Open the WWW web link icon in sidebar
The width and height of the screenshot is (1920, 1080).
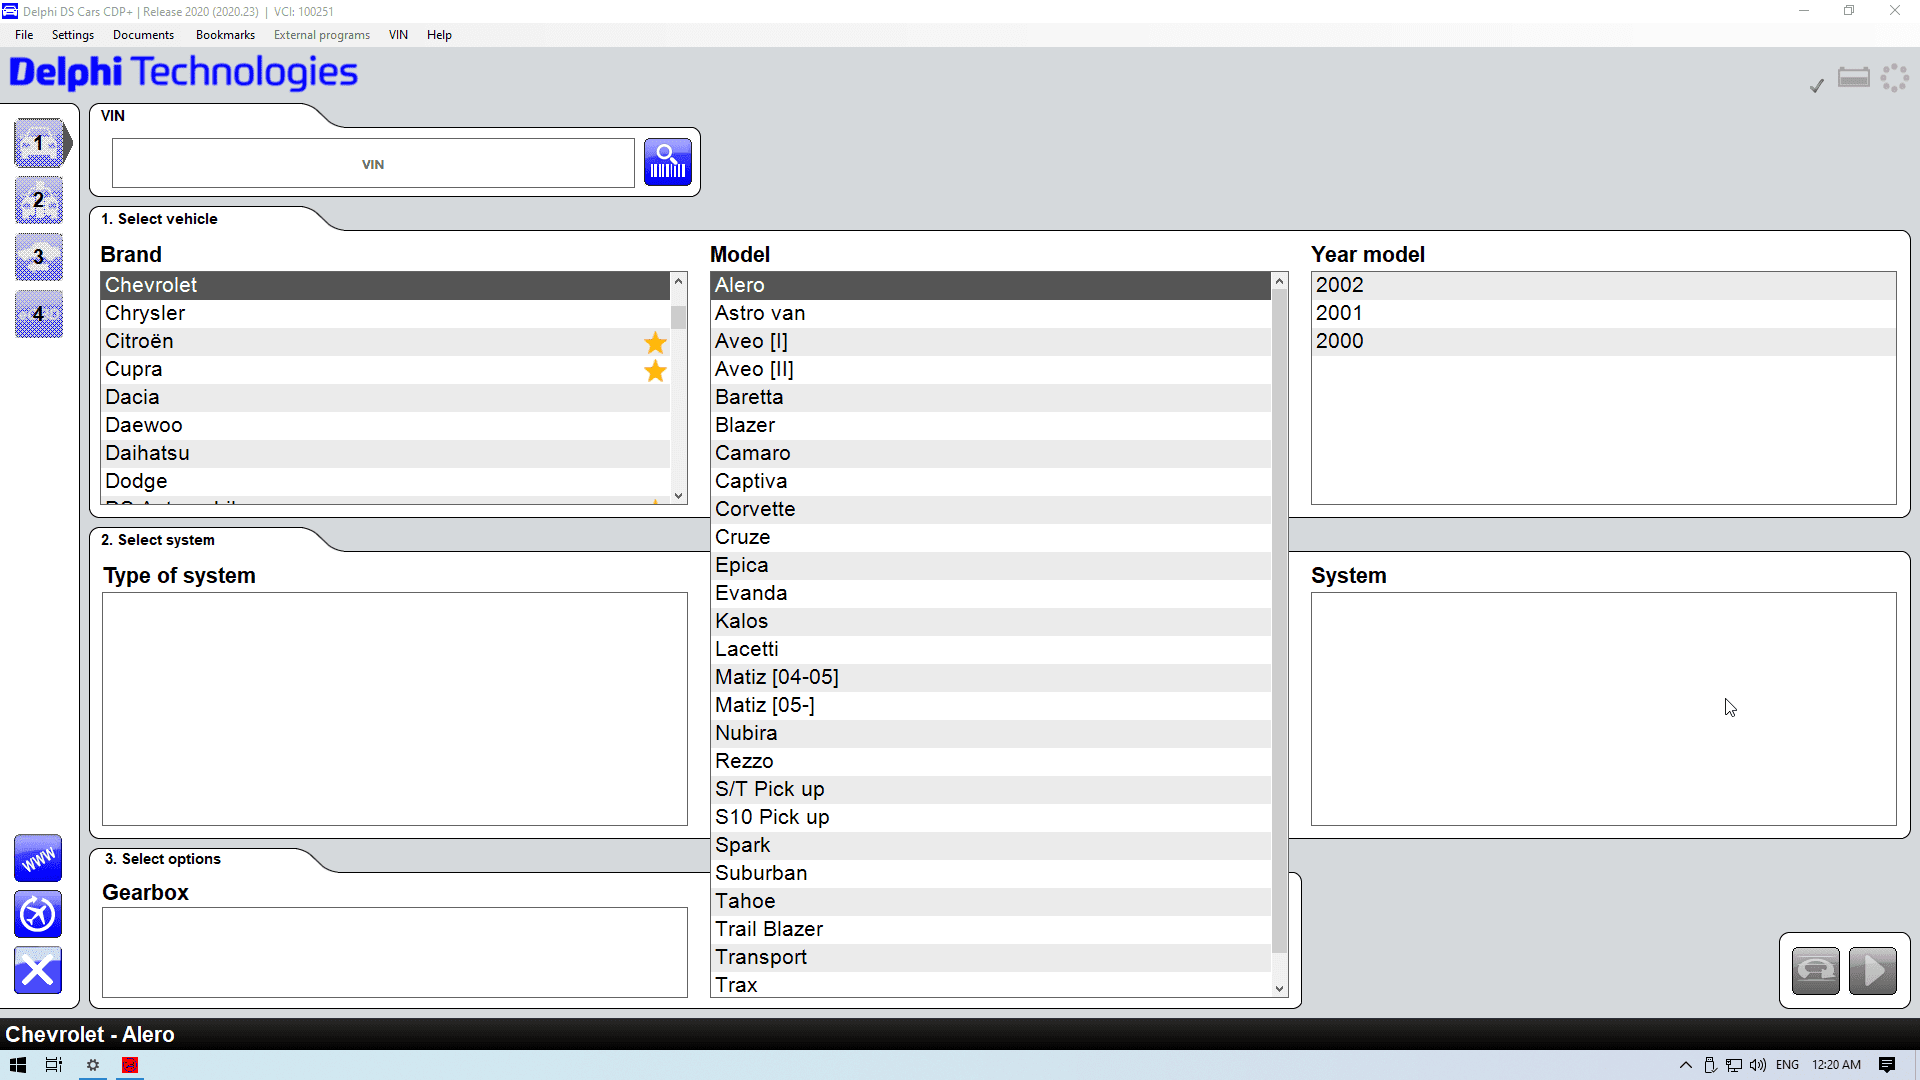[x=37, y=857]
